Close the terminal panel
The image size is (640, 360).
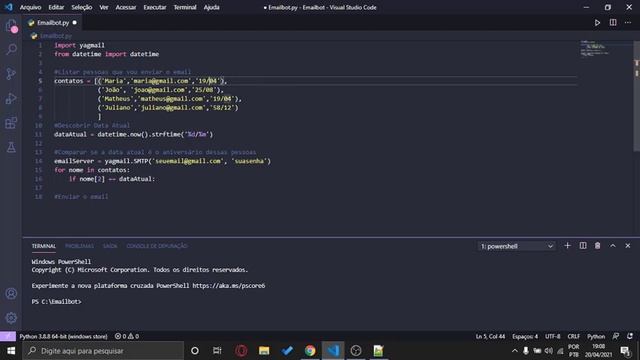pyautogui.click(x=628, y=246)
